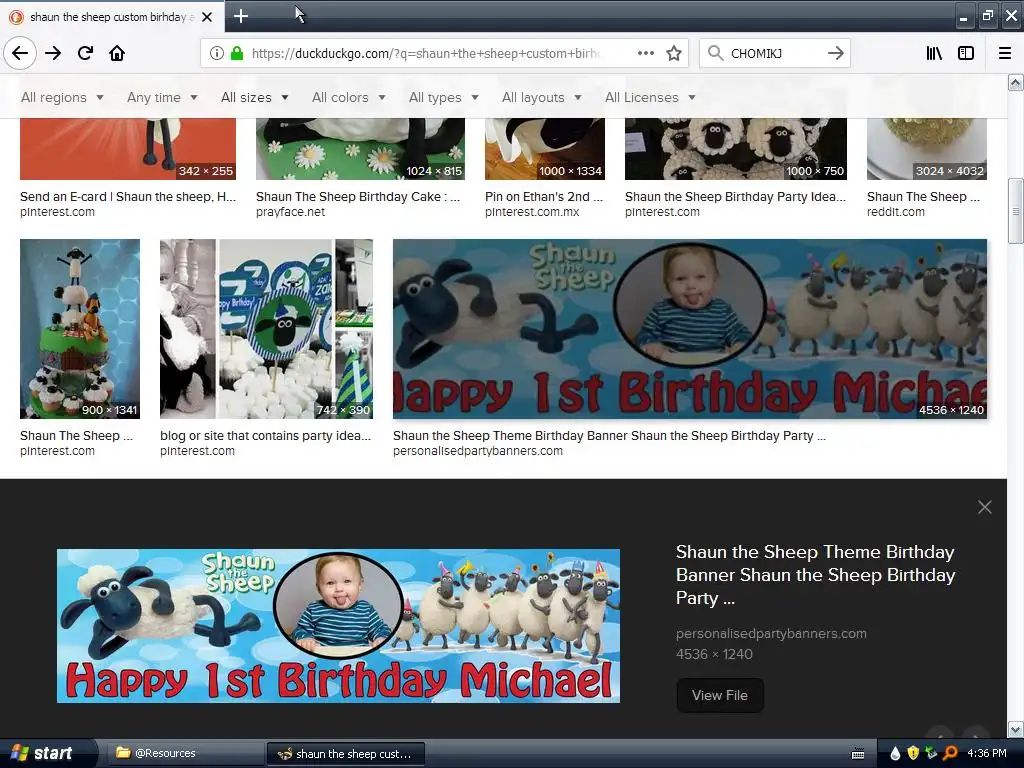Click the green arrow download tray icon
Screen dimensions: 1024x768
tap(931, 754)
